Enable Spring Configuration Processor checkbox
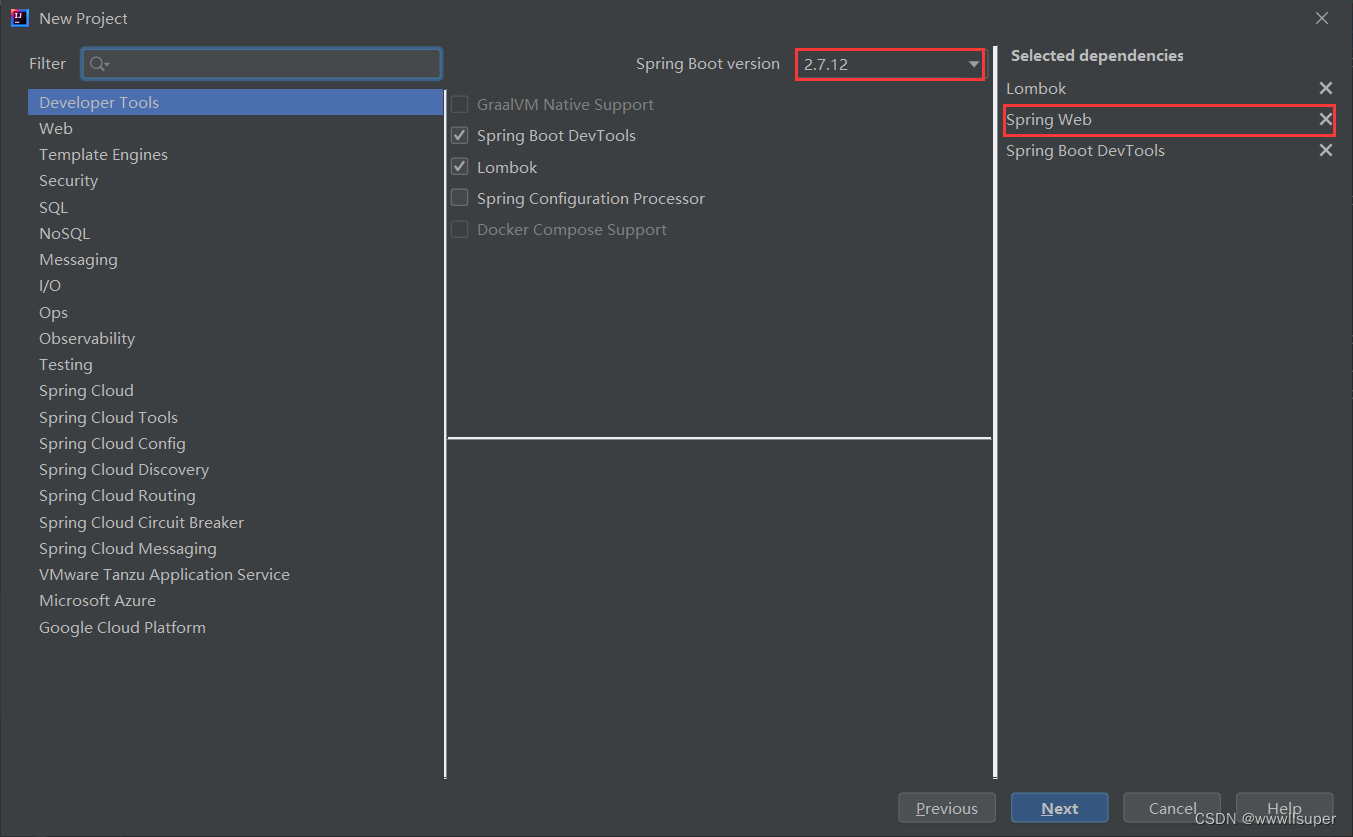 point(460,198)
